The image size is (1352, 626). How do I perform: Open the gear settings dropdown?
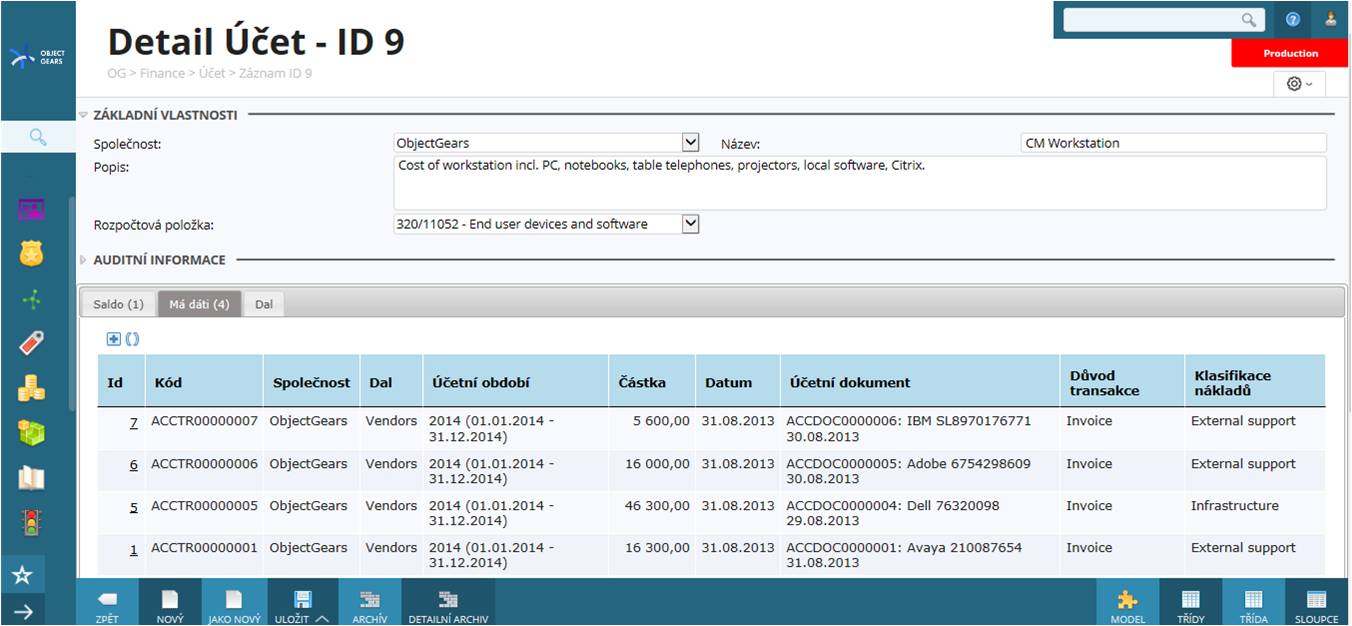click(1299, 84)
